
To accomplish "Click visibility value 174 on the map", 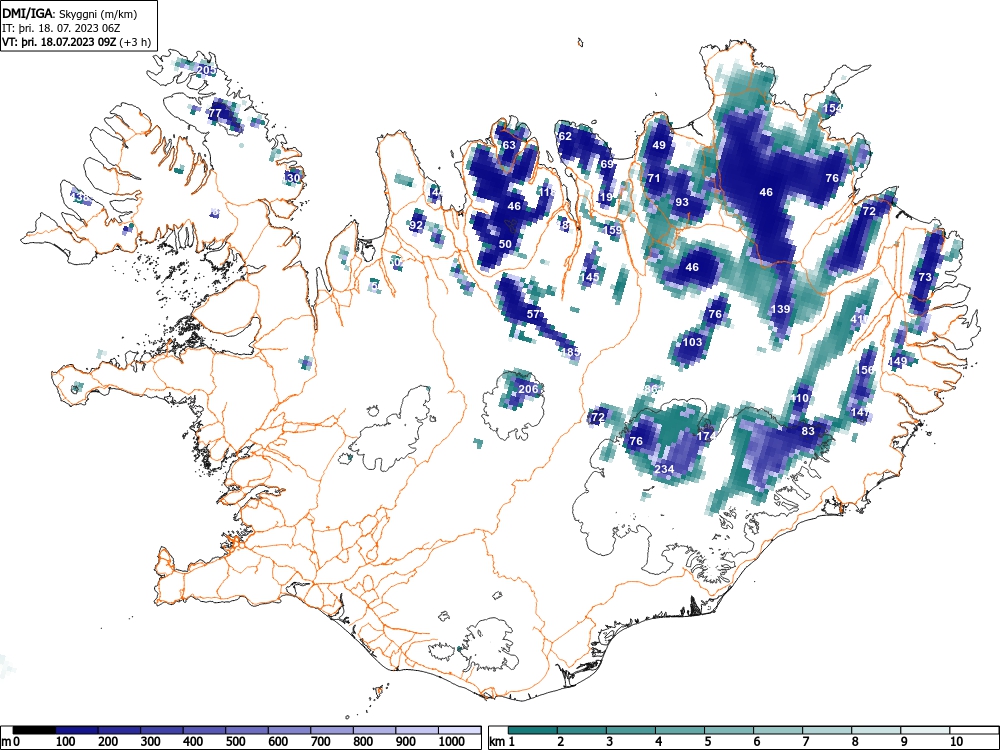I will pos(705,436).
